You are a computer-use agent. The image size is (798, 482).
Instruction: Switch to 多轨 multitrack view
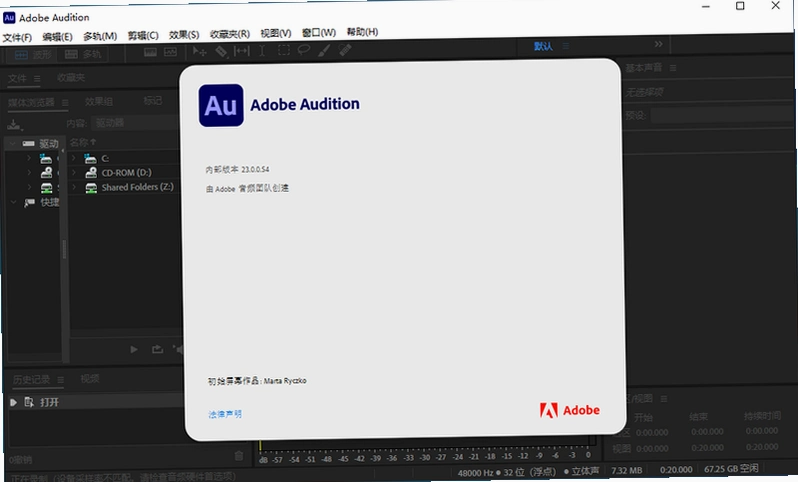[x=83, y=54]
